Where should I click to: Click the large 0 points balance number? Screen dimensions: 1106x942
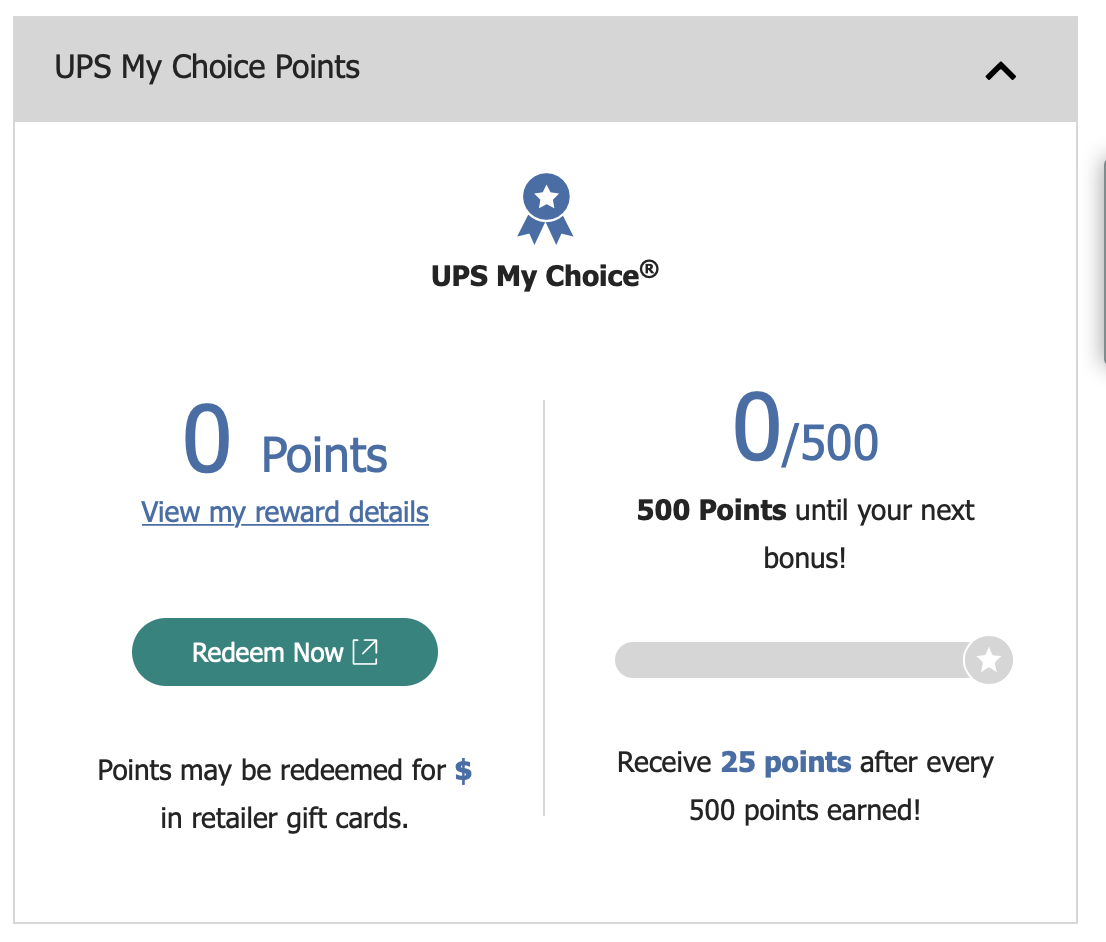tap(207, 442)
